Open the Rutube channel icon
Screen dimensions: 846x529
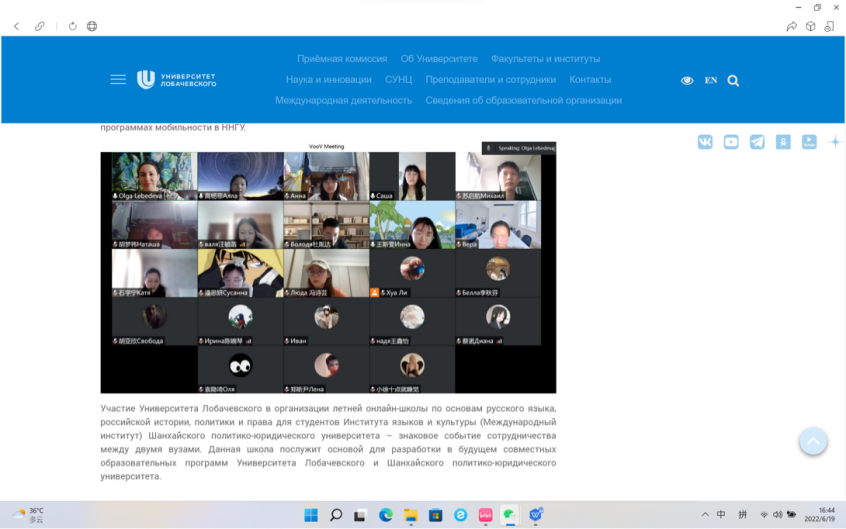pos(809,142)
